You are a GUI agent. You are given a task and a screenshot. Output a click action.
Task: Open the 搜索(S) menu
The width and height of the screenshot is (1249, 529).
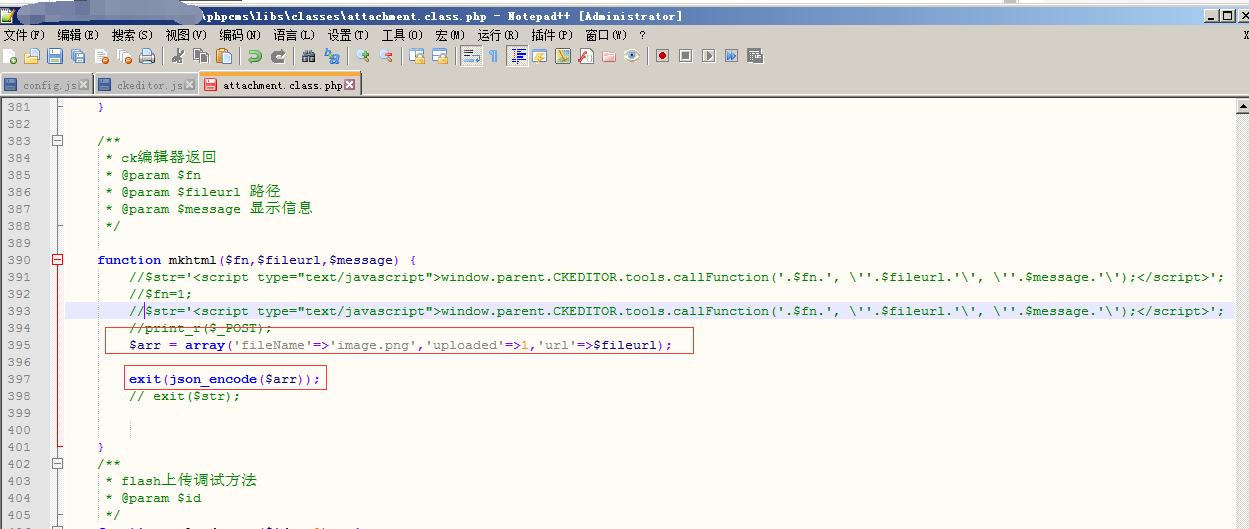[133, 35]
